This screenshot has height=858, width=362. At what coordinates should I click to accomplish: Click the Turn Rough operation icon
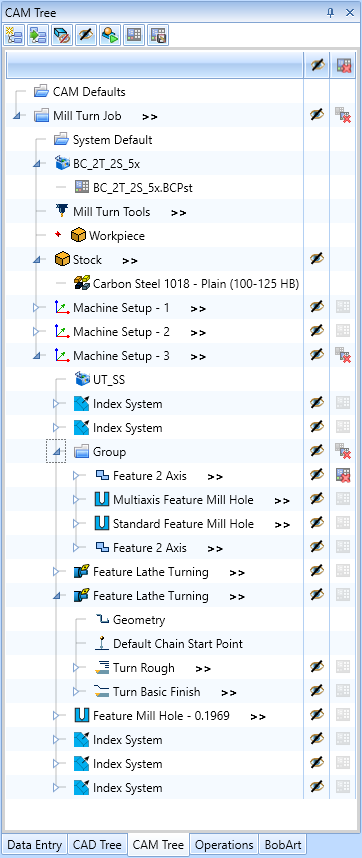(102, 668)
